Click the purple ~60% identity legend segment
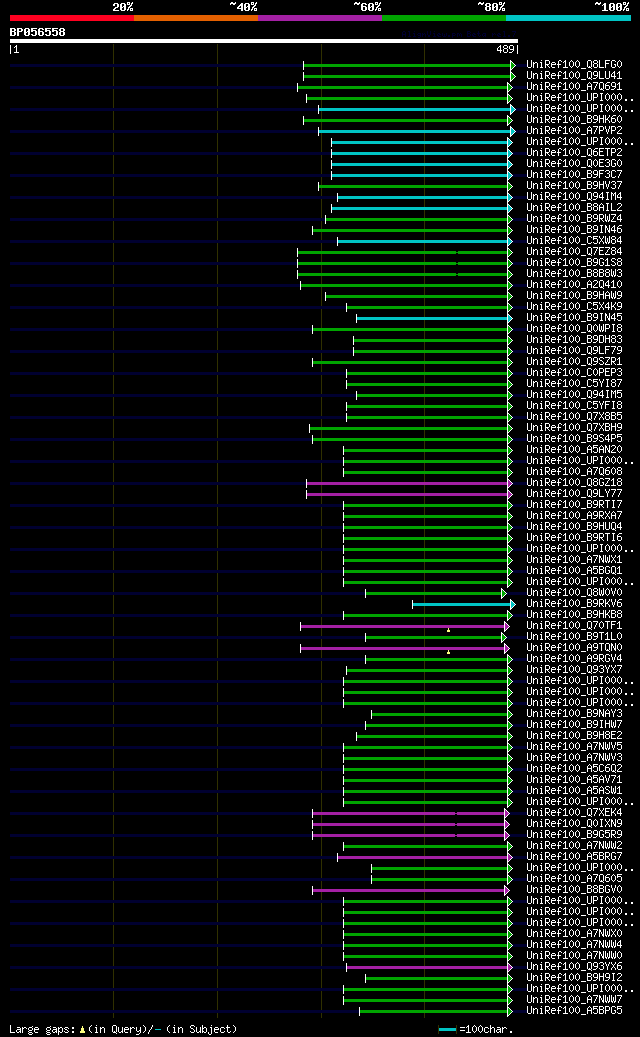Image resolution: width=640 pixels, height=1037 pixels. coord(320,18)
